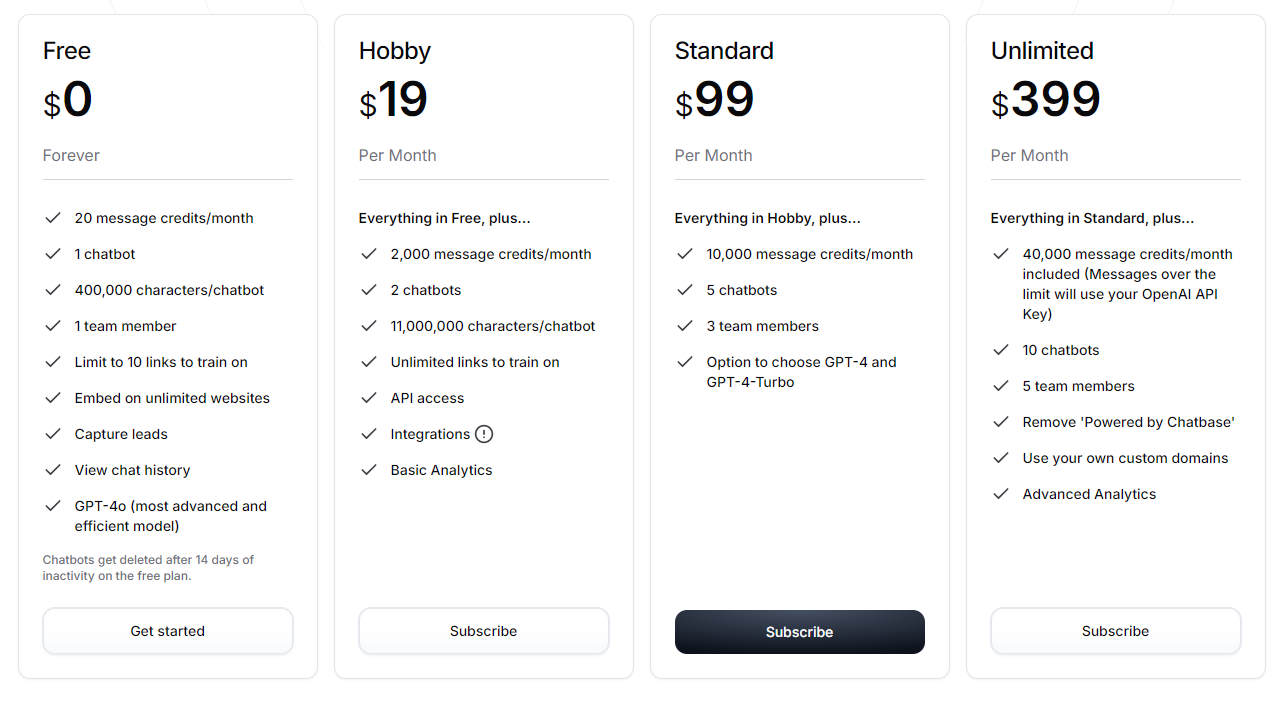The height and width of the screenshot is (712, 1288).
Task: Click checkmark next to 10 chatbots
Action: 1001,350
